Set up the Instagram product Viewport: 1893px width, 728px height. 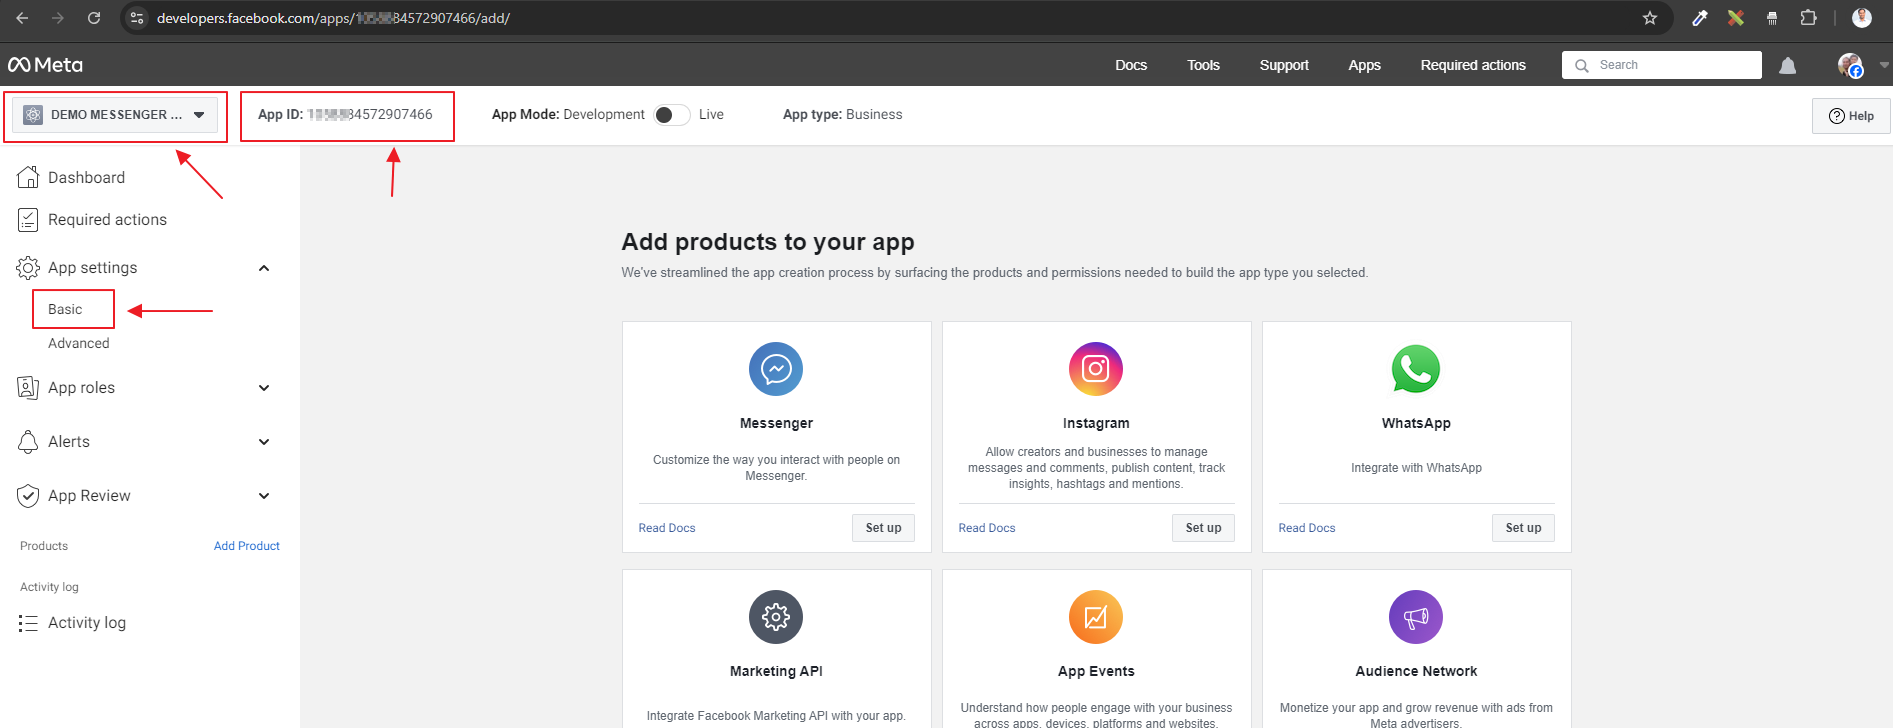[x=1203, y=528]
